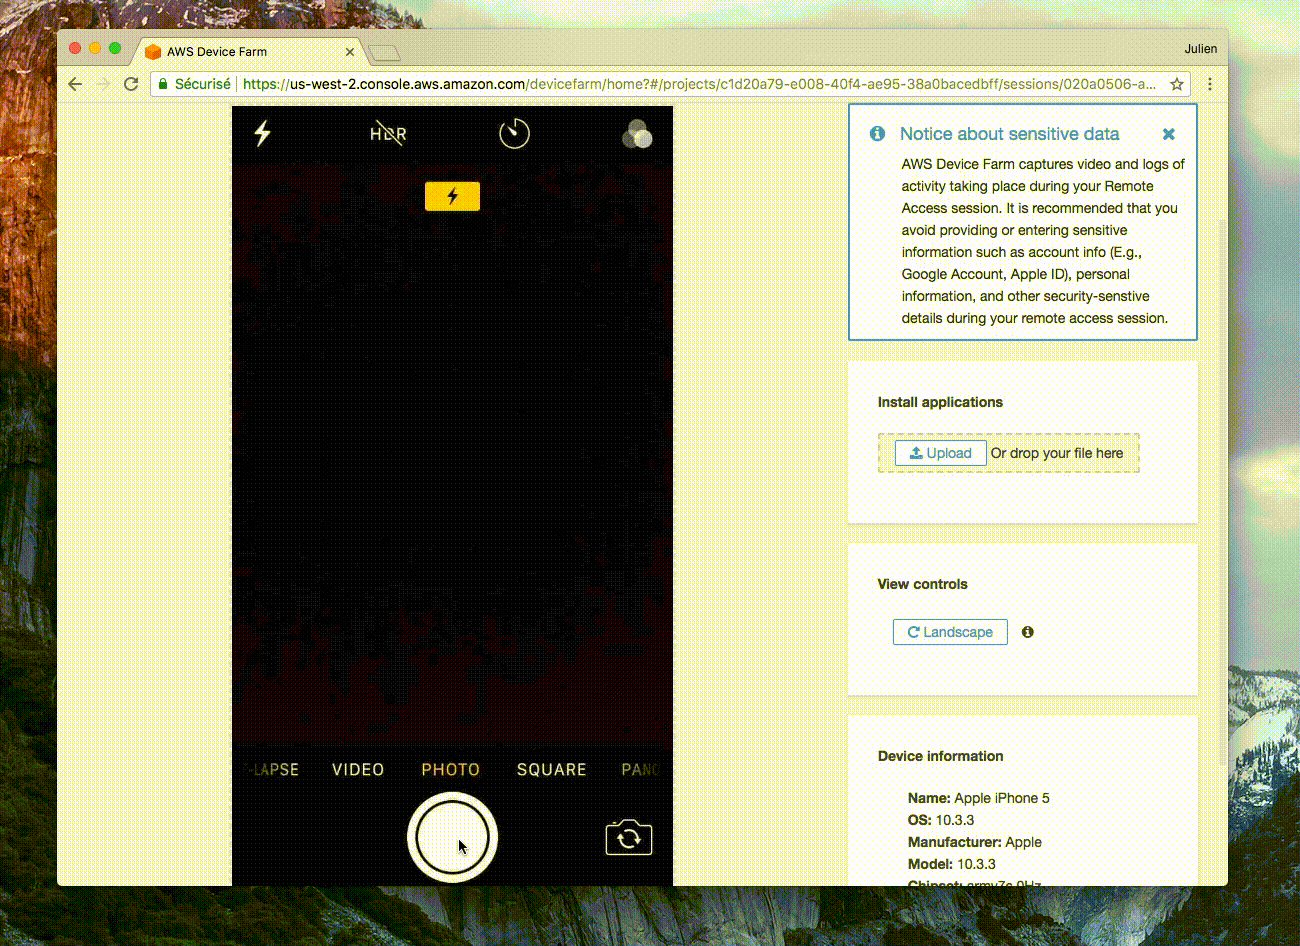Click the green fullscreen window button
The width and height of the screenshot is (1300, 946).
click(115, 48)
